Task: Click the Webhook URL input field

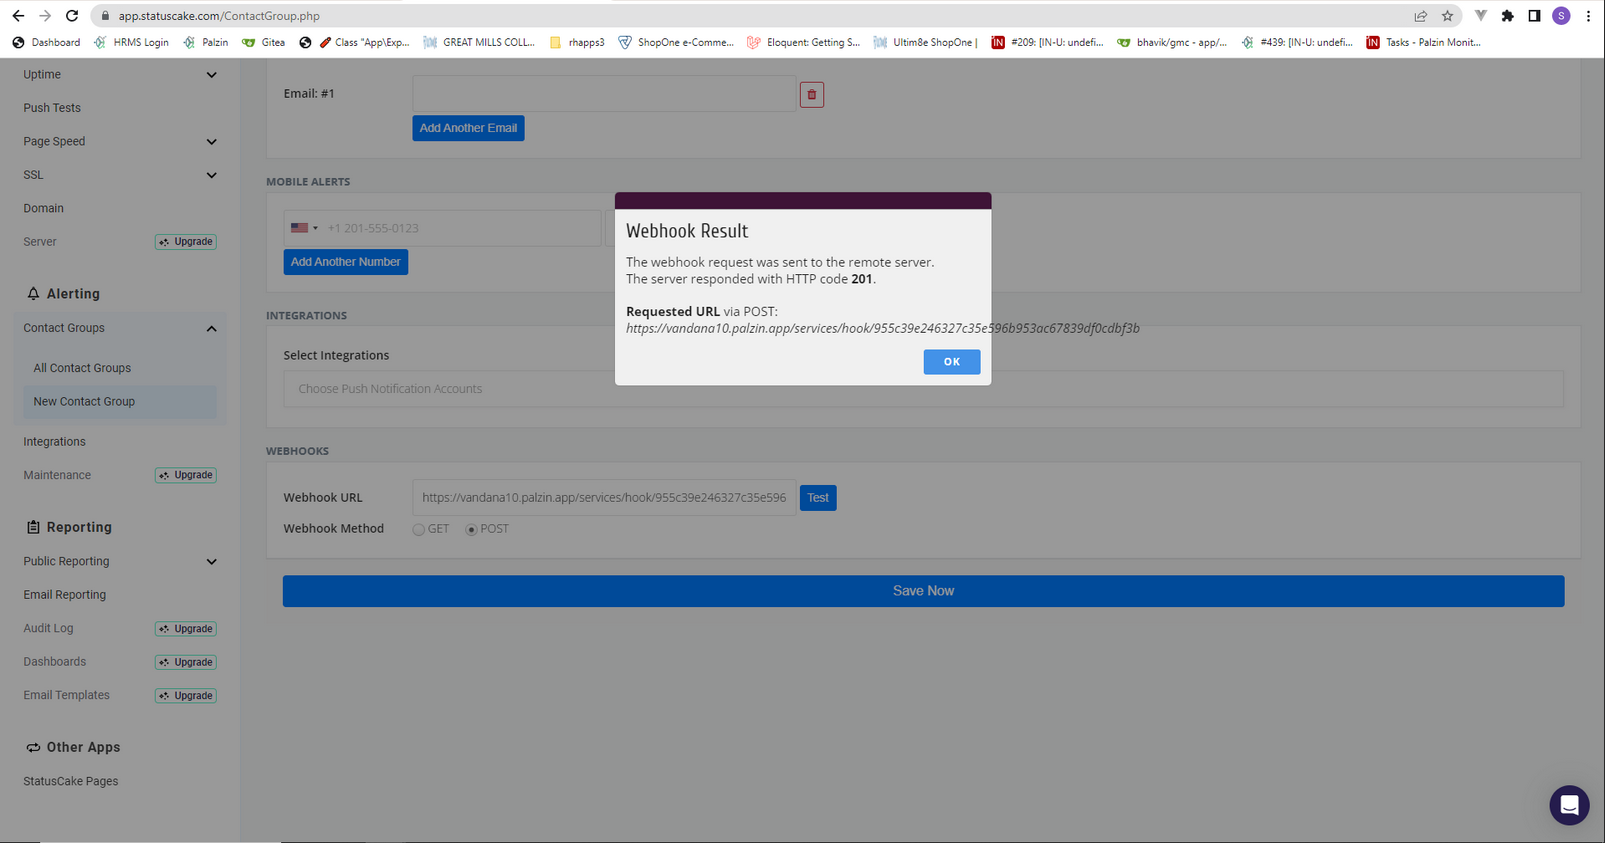Action: (x=604, y=497)
